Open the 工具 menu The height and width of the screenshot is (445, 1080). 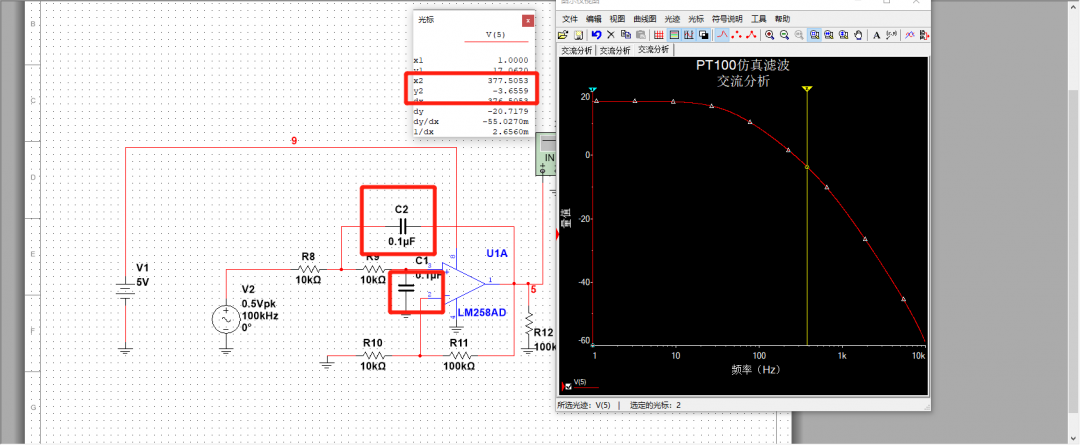(x=758, y=19)
